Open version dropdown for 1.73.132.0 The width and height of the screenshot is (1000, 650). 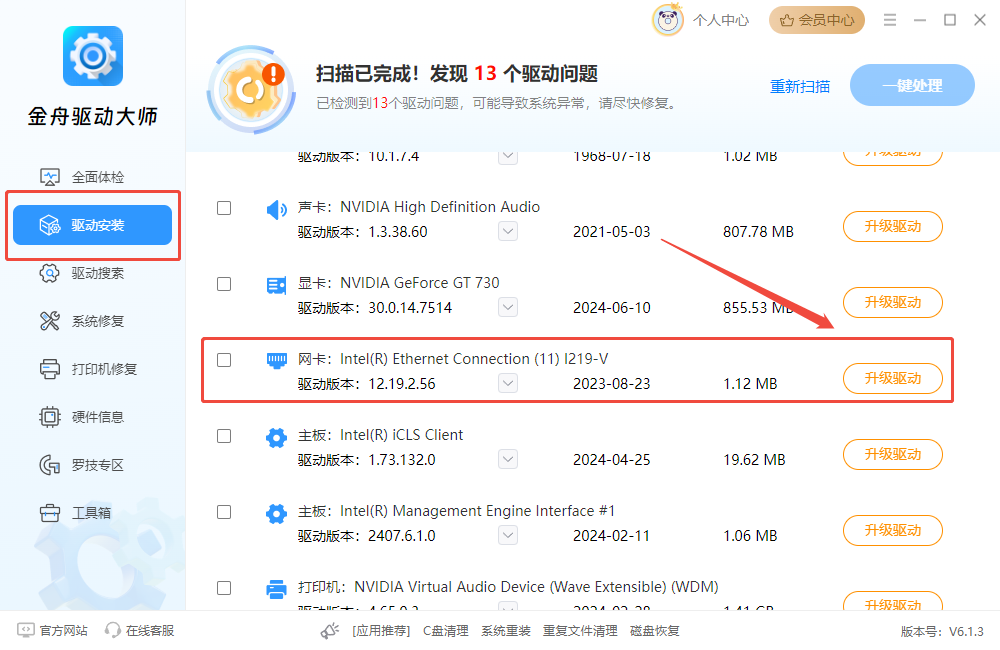[x=508, y=459]
